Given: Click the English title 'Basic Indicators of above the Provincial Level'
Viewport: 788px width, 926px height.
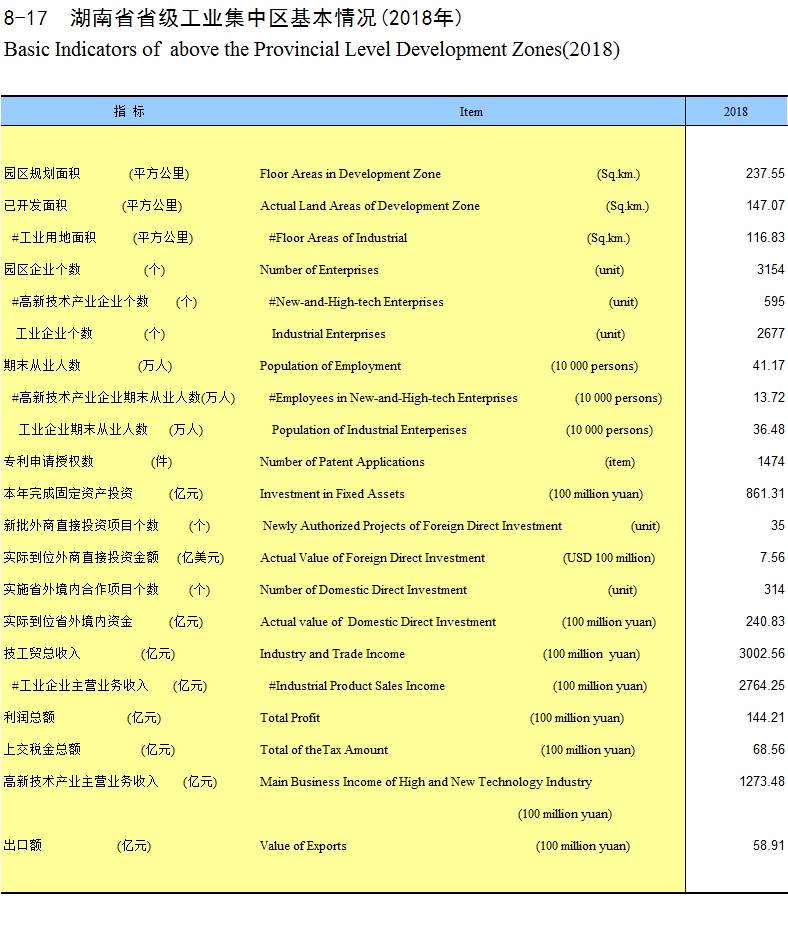Looking at the screenshot, I should pyautogui.click(x=198, y=50).
